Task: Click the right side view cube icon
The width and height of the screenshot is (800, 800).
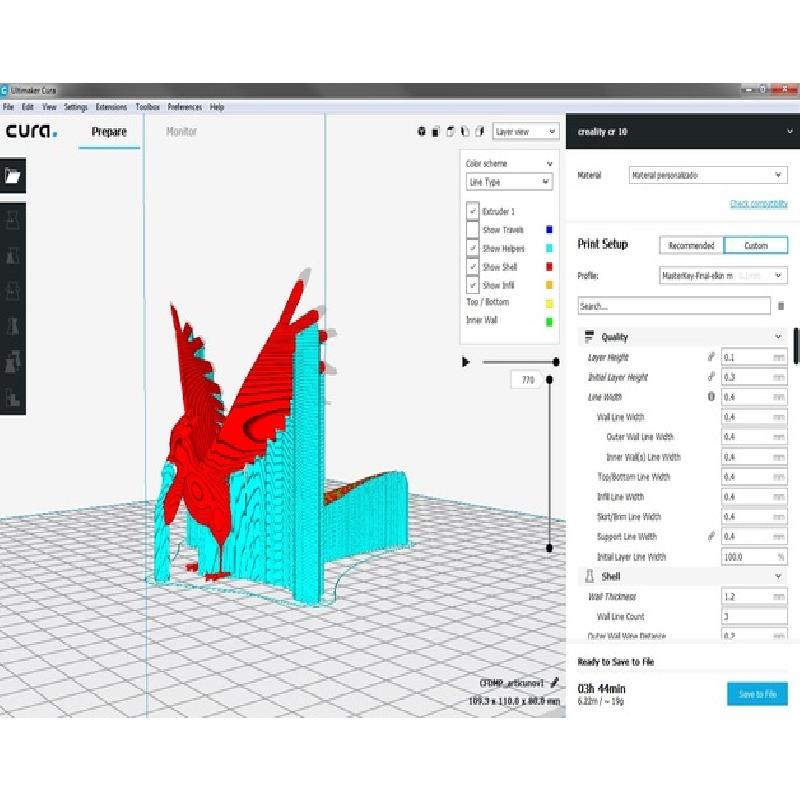Action: (480, 132)
